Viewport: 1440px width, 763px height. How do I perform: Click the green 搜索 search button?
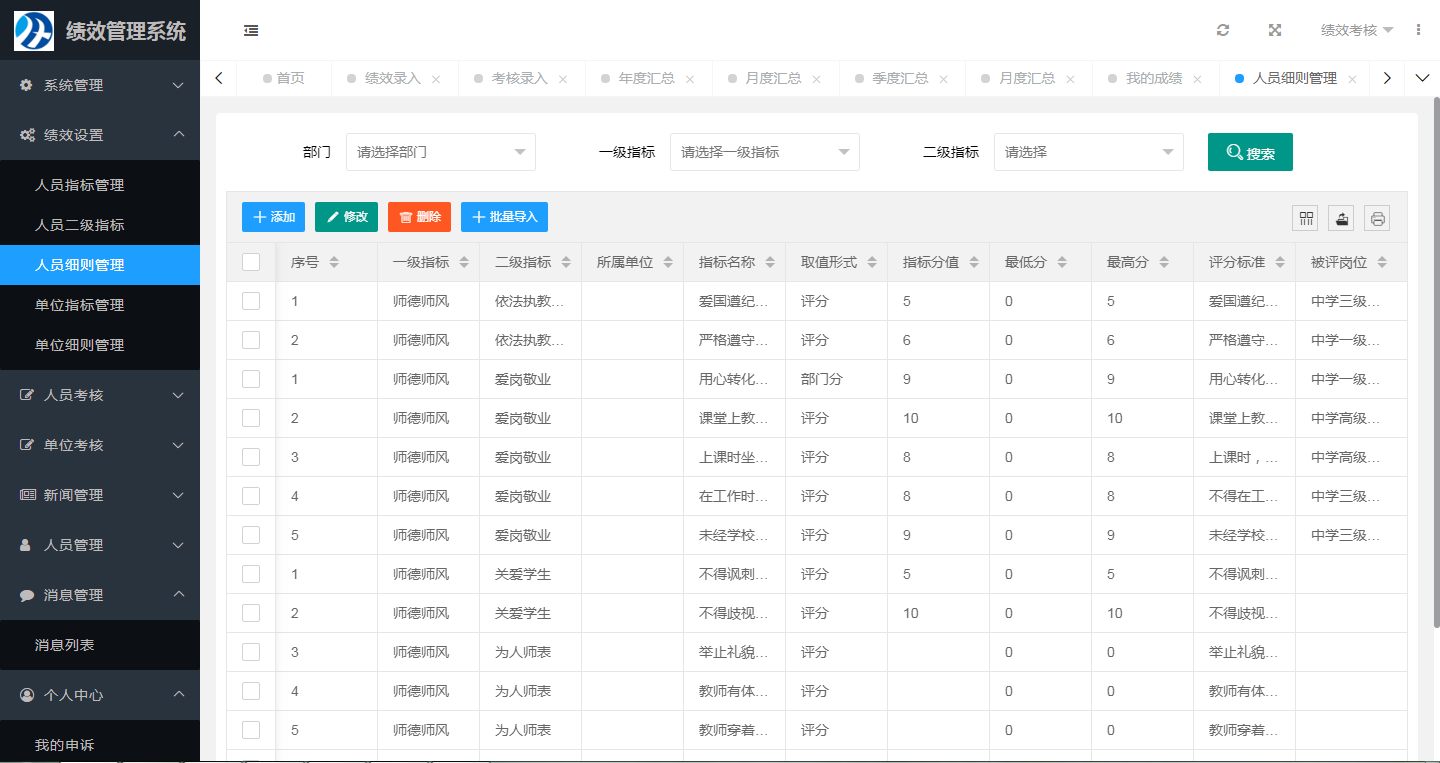(1250, 152)
